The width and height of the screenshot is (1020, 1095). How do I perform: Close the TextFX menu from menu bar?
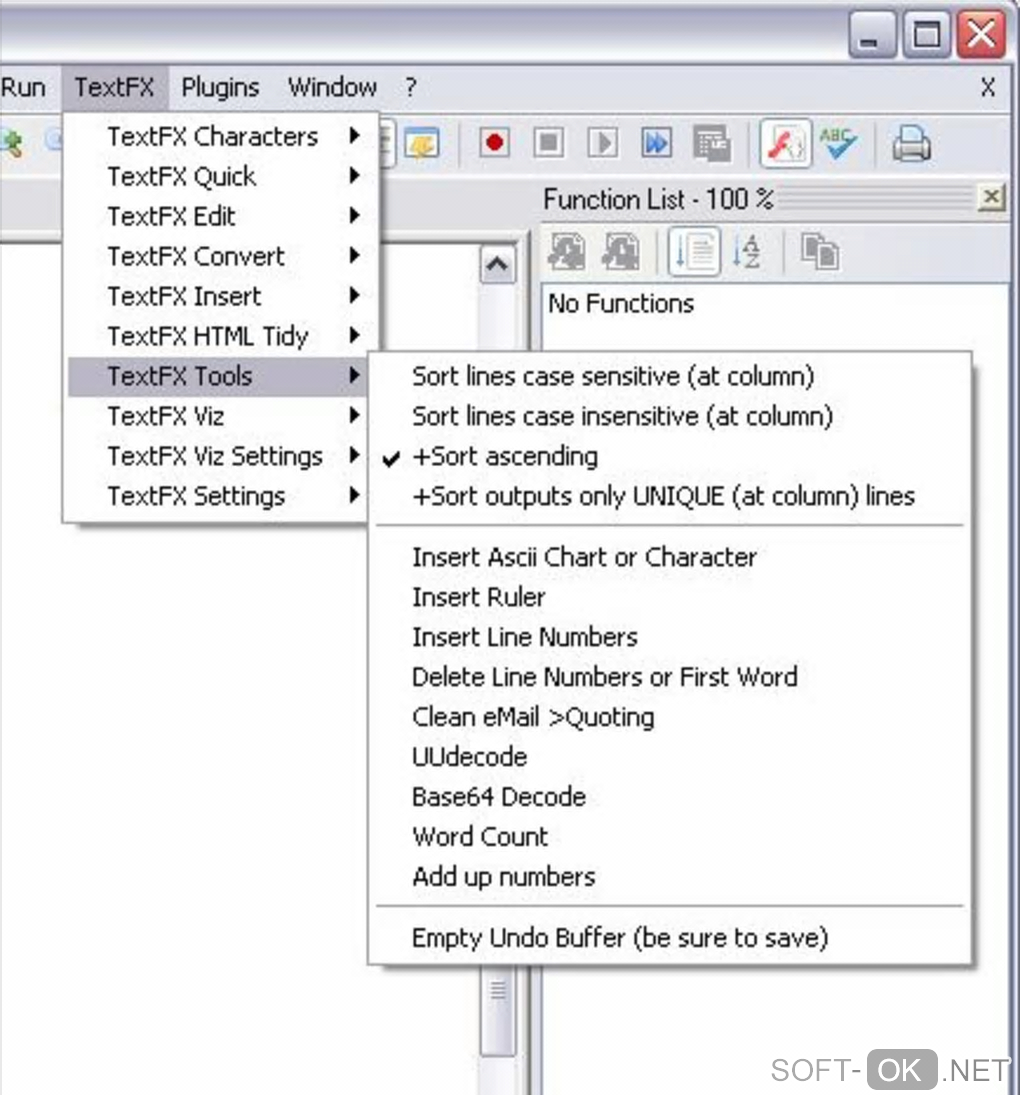tap(115, 88)
